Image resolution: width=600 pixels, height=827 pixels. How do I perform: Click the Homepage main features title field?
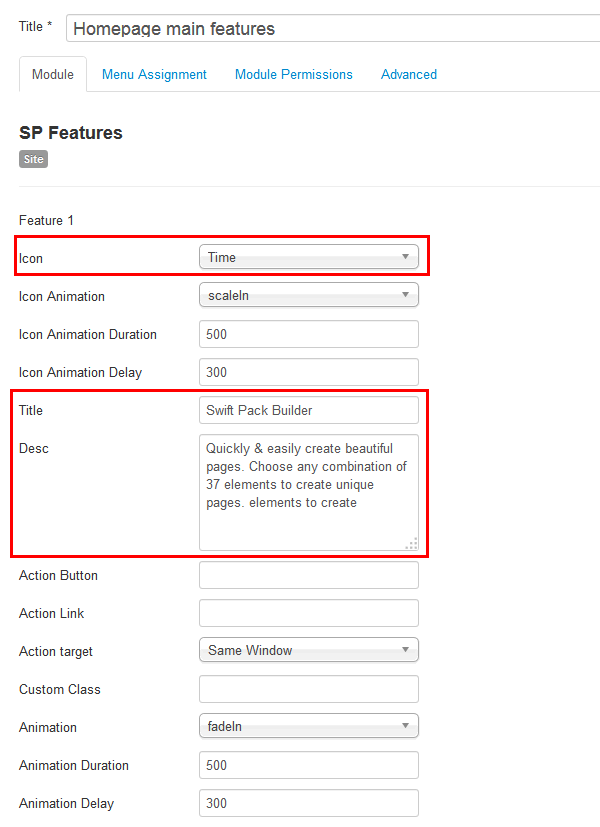tap(333, 28)
